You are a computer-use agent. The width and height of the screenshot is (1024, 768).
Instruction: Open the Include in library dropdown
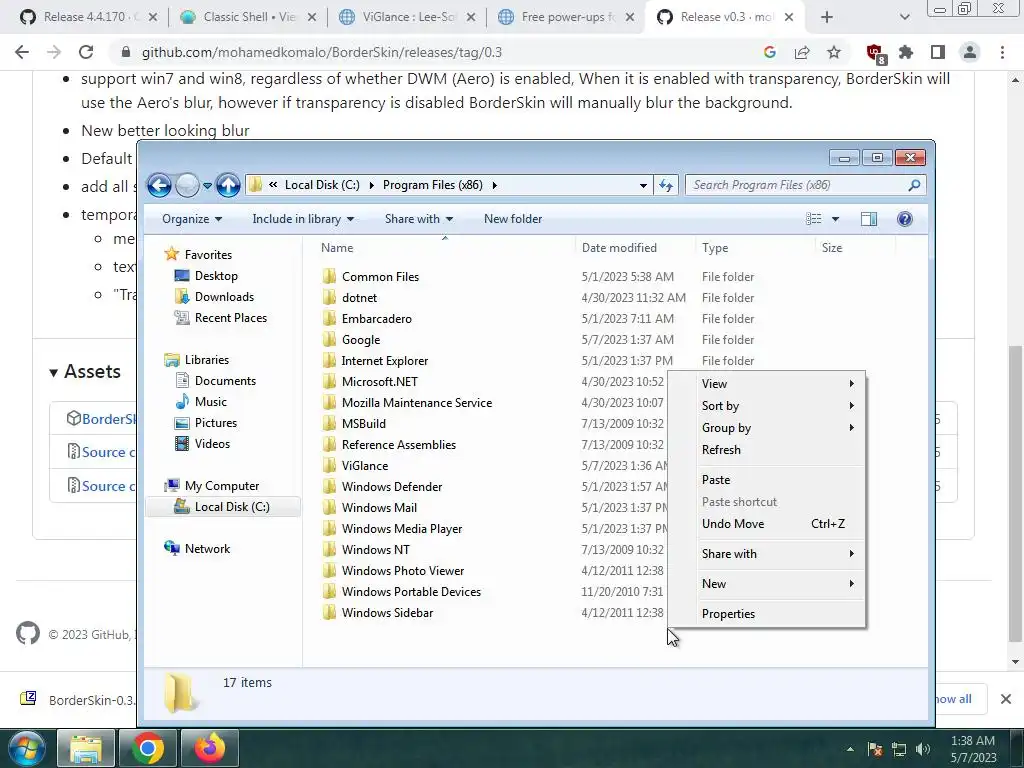pos(303,219)
